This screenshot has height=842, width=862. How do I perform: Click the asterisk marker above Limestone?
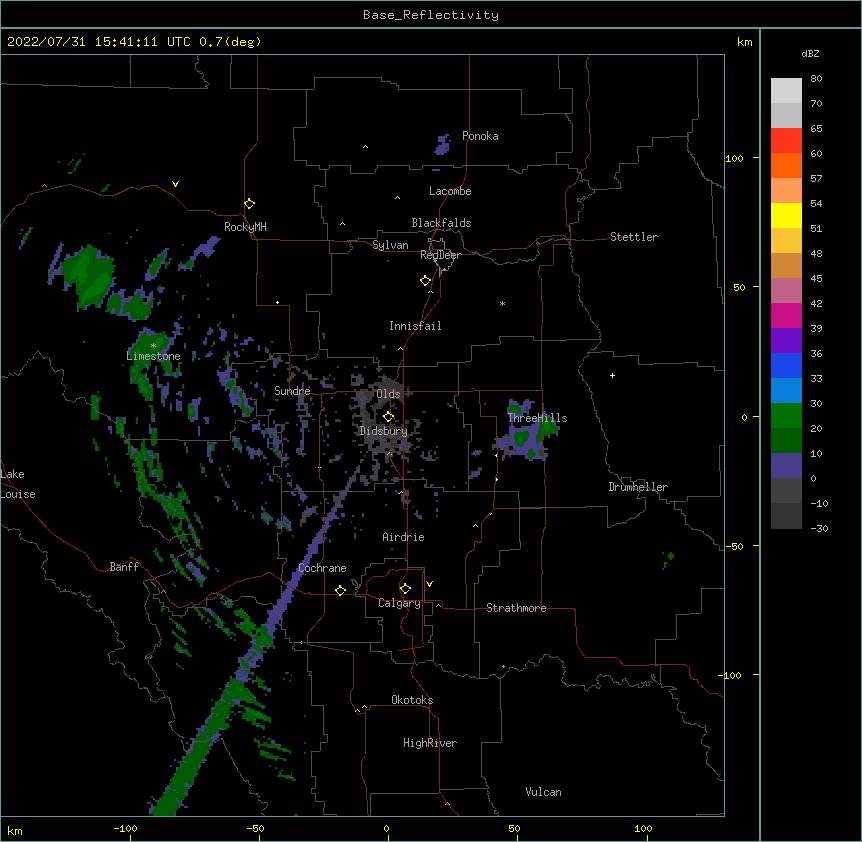tap(153, 346)
